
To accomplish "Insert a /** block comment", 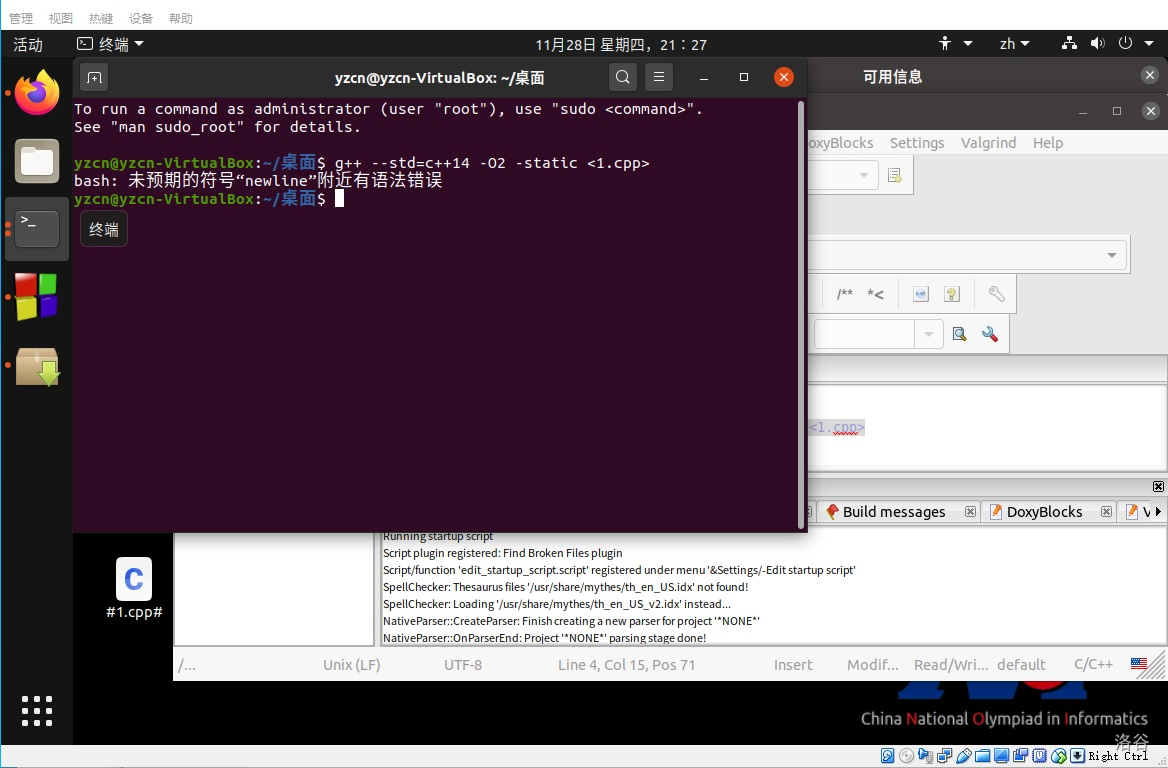I will click(x=845, y=294).
